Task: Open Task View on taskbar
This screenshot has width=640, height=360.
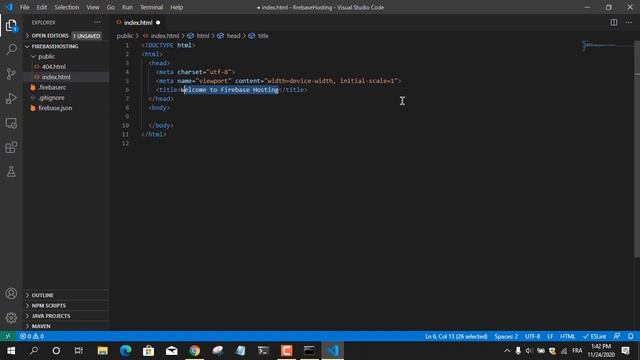Action: pyautogui.click(x=78, y=351)
